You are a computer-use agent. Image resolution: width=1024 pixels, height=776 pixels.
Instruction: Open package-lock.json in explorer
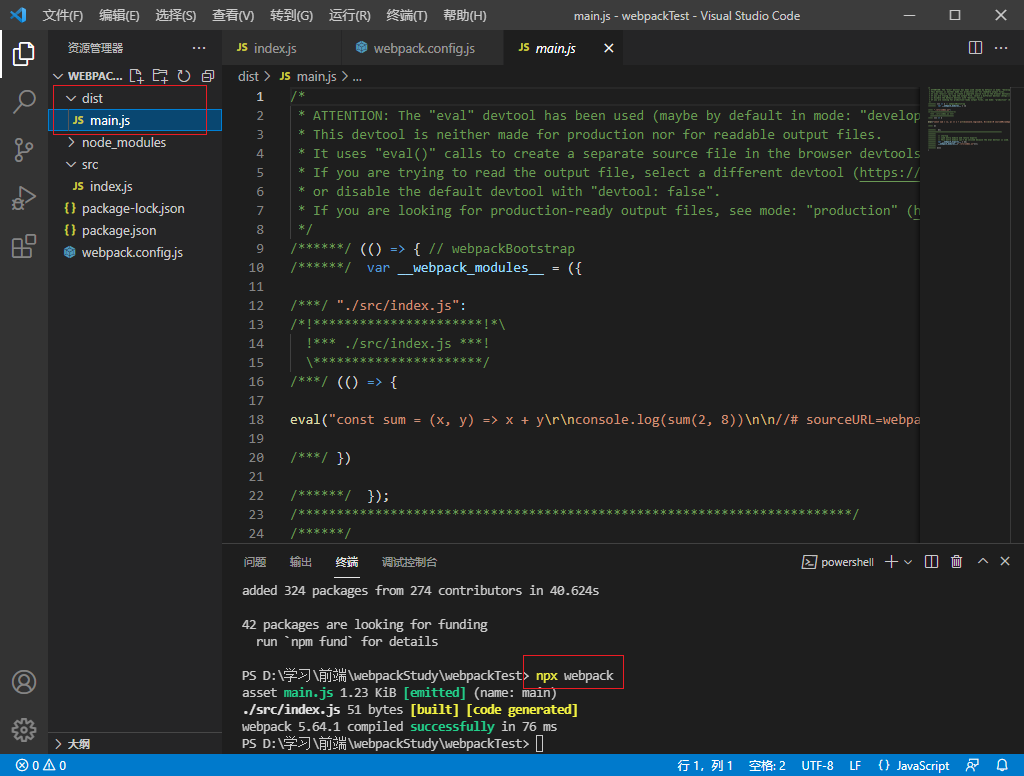(136, 208)
